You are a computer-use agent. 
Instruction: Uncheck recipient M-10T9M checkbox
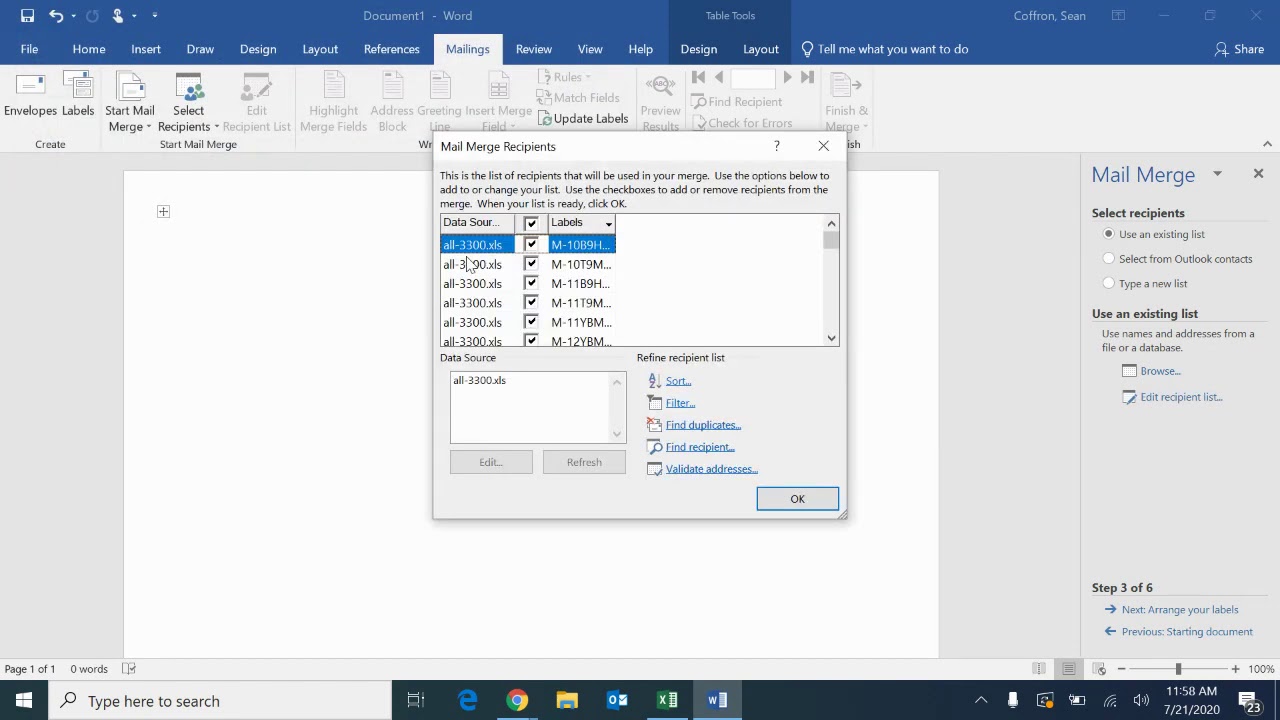click(x=531, y=264)
